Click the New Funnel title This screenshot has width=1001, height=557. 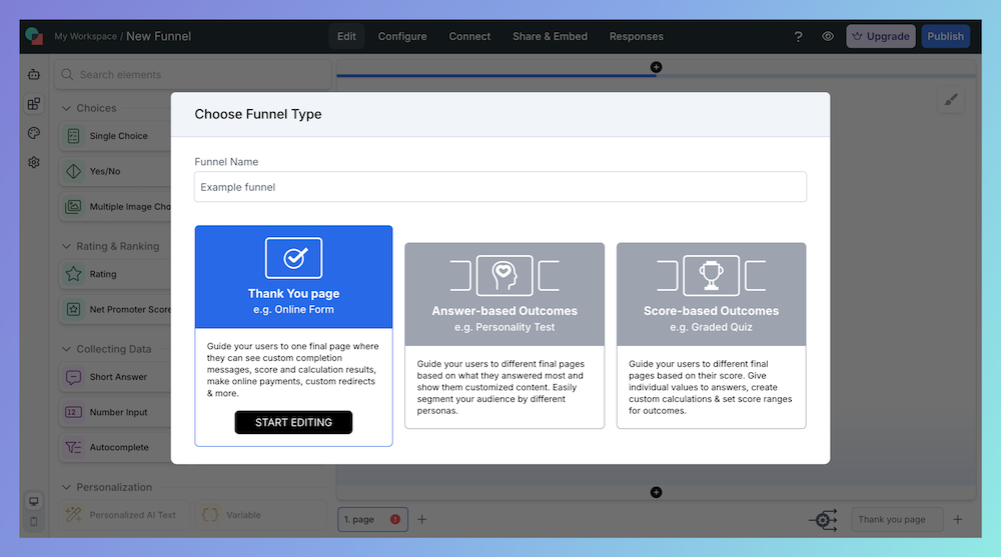click(x=158, y=36)
